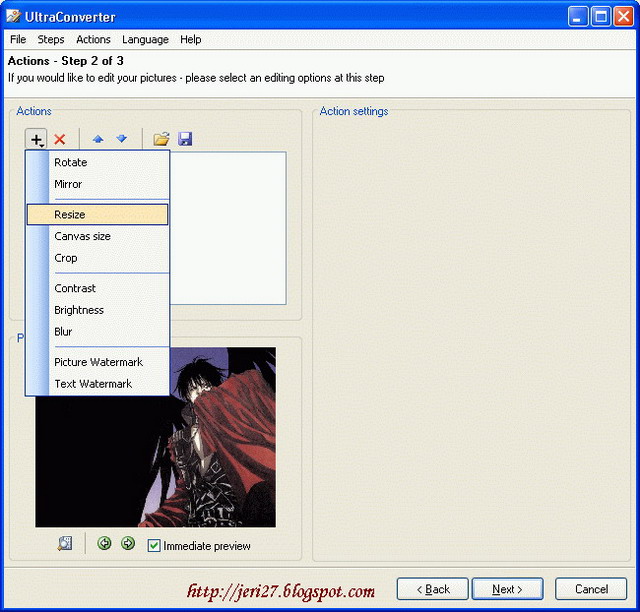640x612 pixels.
Task: Close the UltraConverter window
Action: [x=624, y=17]
